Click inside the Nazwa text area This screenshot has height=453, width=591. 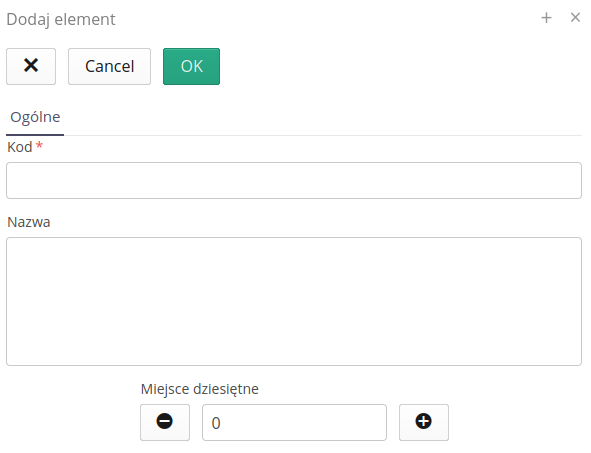click(x=294, y=301)
